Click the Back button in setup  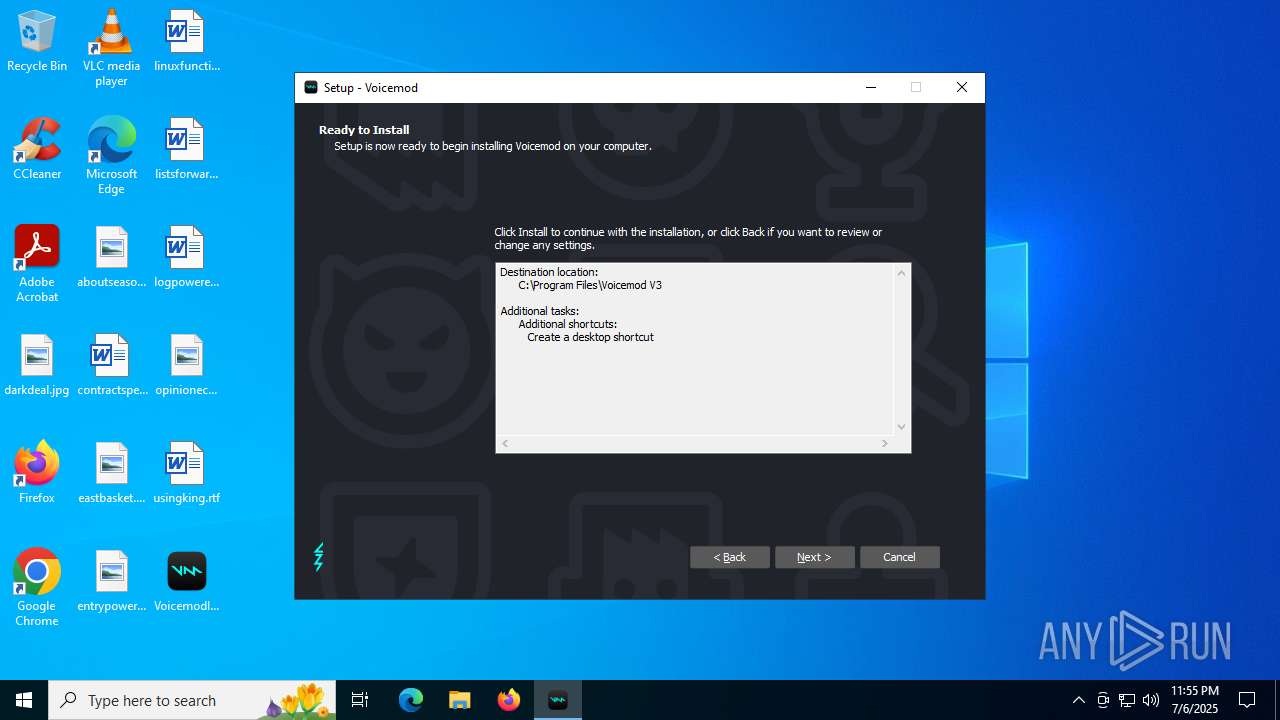click(x=730, y=557)
